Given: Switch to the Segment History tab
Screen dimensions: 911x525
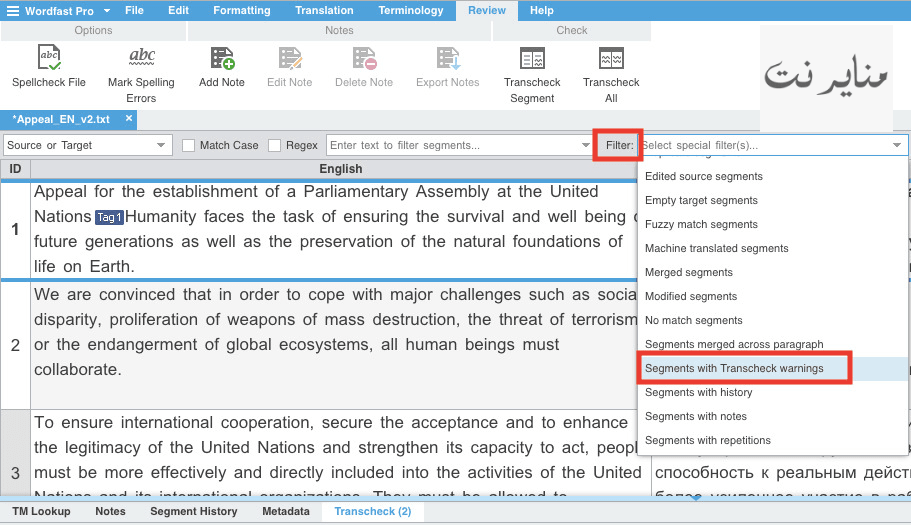Looking at the screenshot, I should (193, 511).
